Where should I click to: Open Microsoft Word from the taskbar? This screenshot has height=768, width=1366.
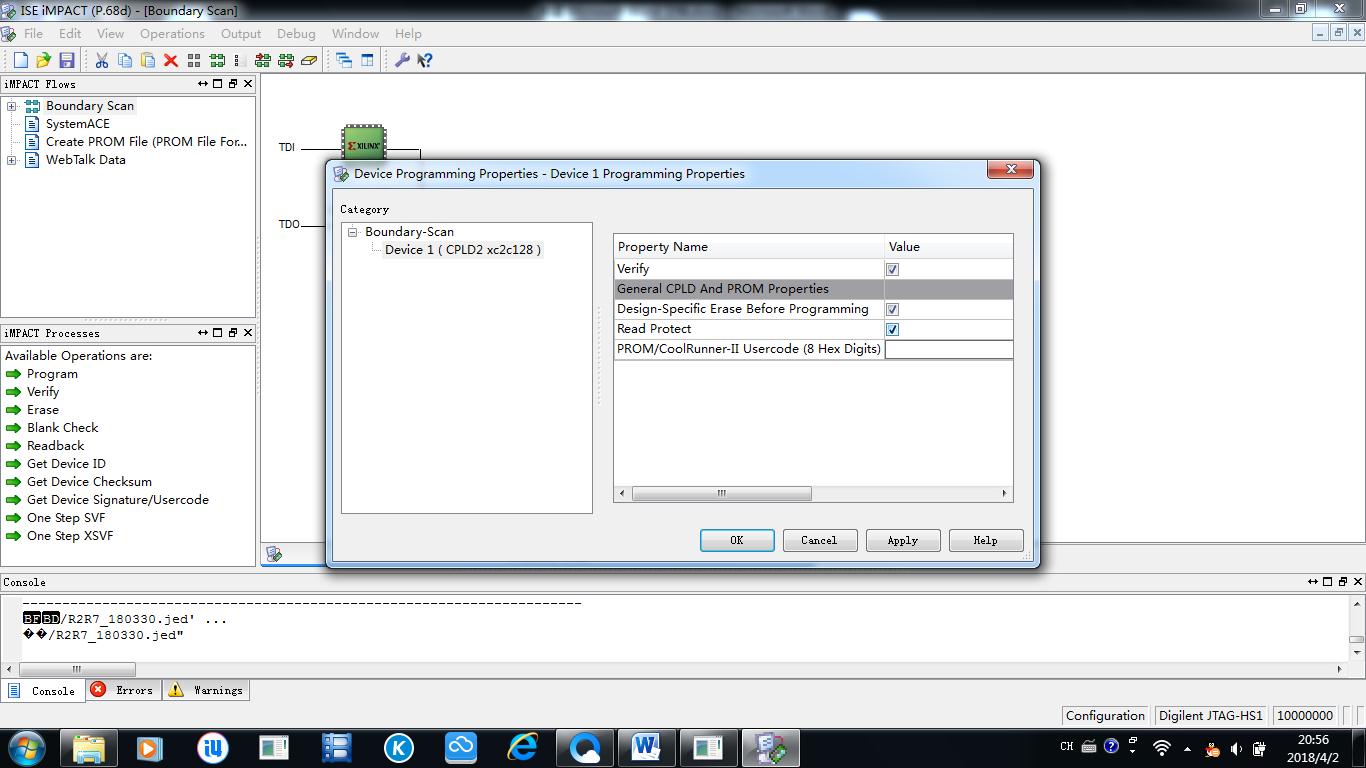point(646,747)
